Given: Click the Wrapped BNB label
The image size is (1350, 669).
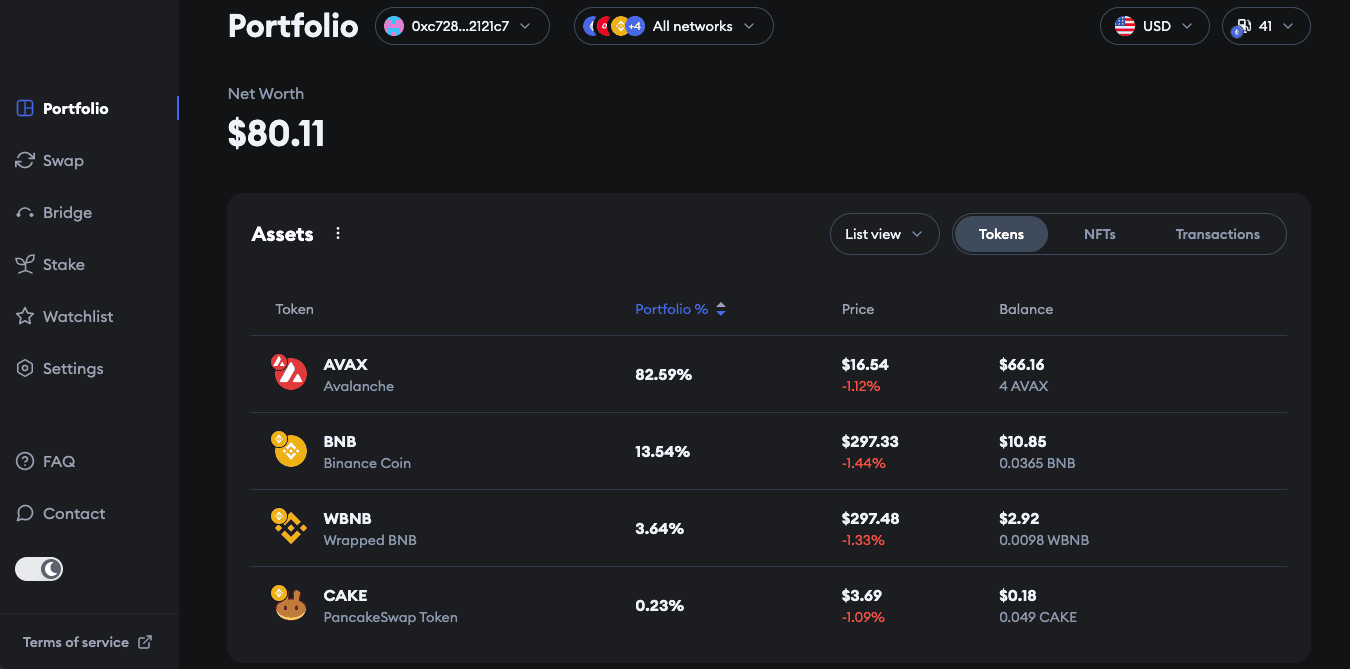Looking at the screenshot, I should [370, 540].
